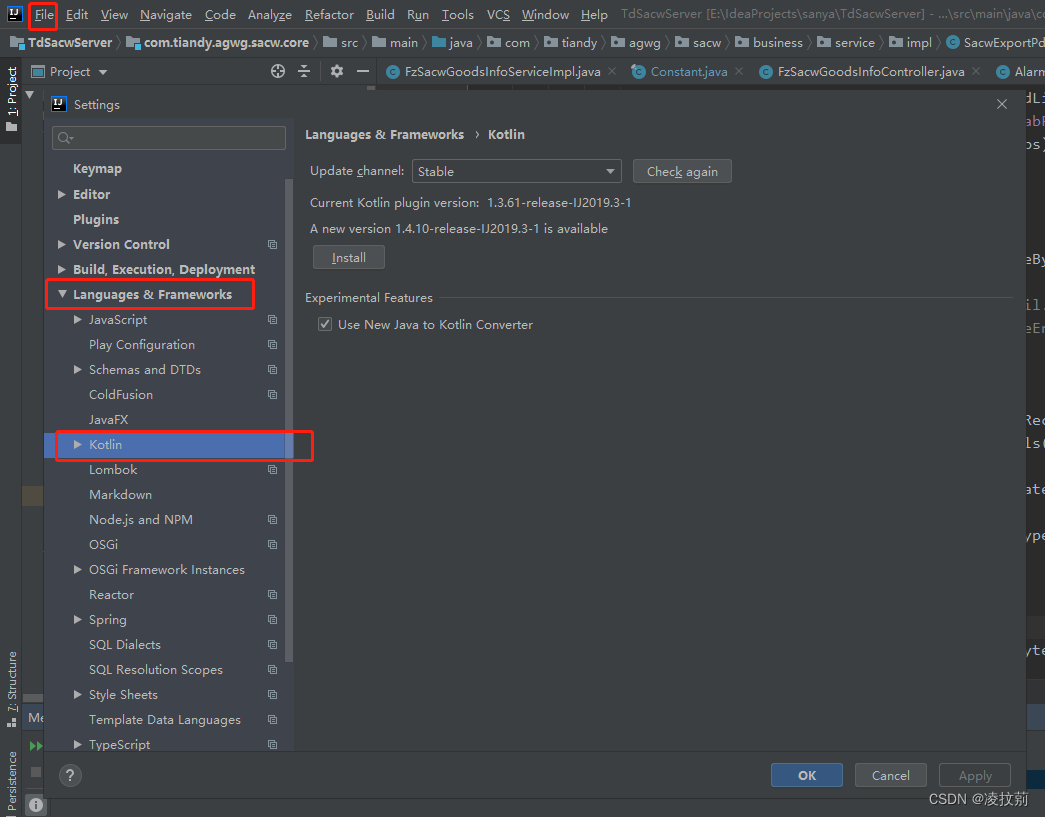Click the project-level icon beside Spring
This screenshot has height=817, width=1045.
coord(273,620)
